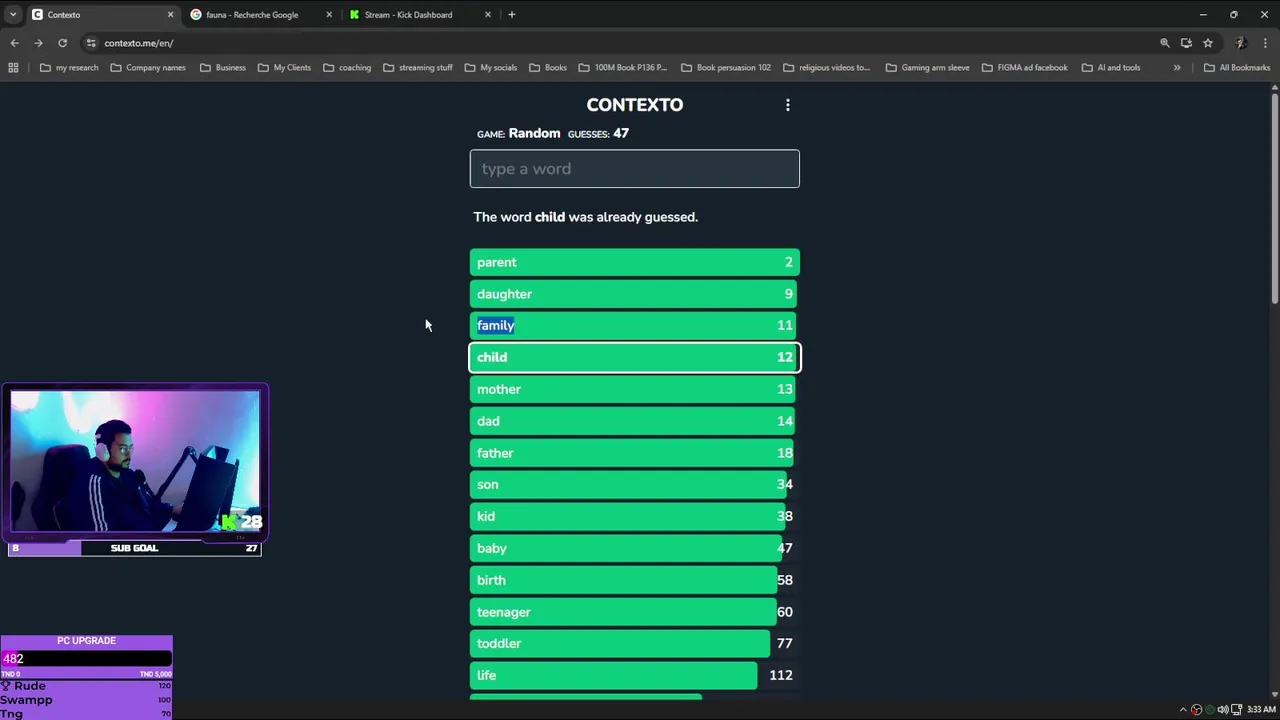Click the install app icon in address bar
Viewport: 1280px width, 720px height.
pyautogui.click(x=1186, y=43)
